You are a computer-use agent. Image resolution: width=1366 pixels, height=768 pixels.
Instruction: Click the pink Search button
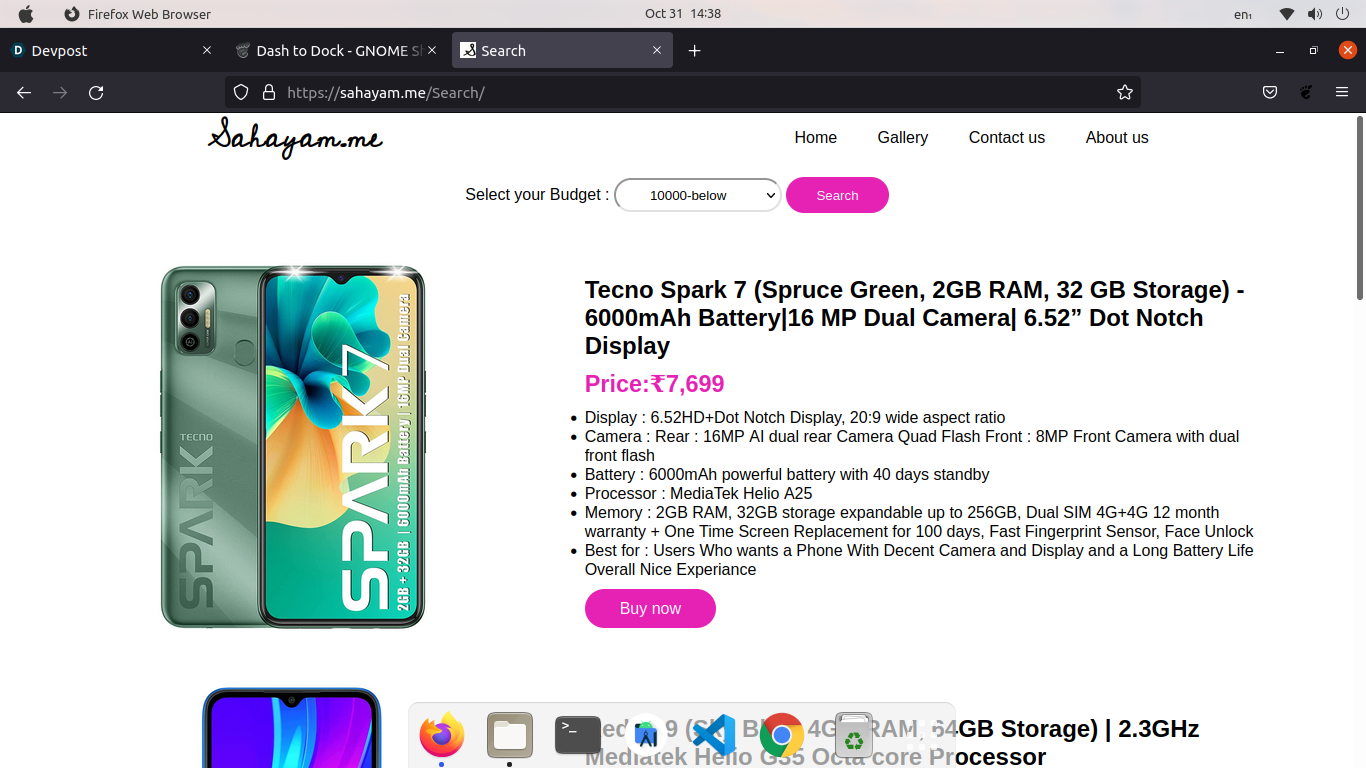(x=837, y=195)
